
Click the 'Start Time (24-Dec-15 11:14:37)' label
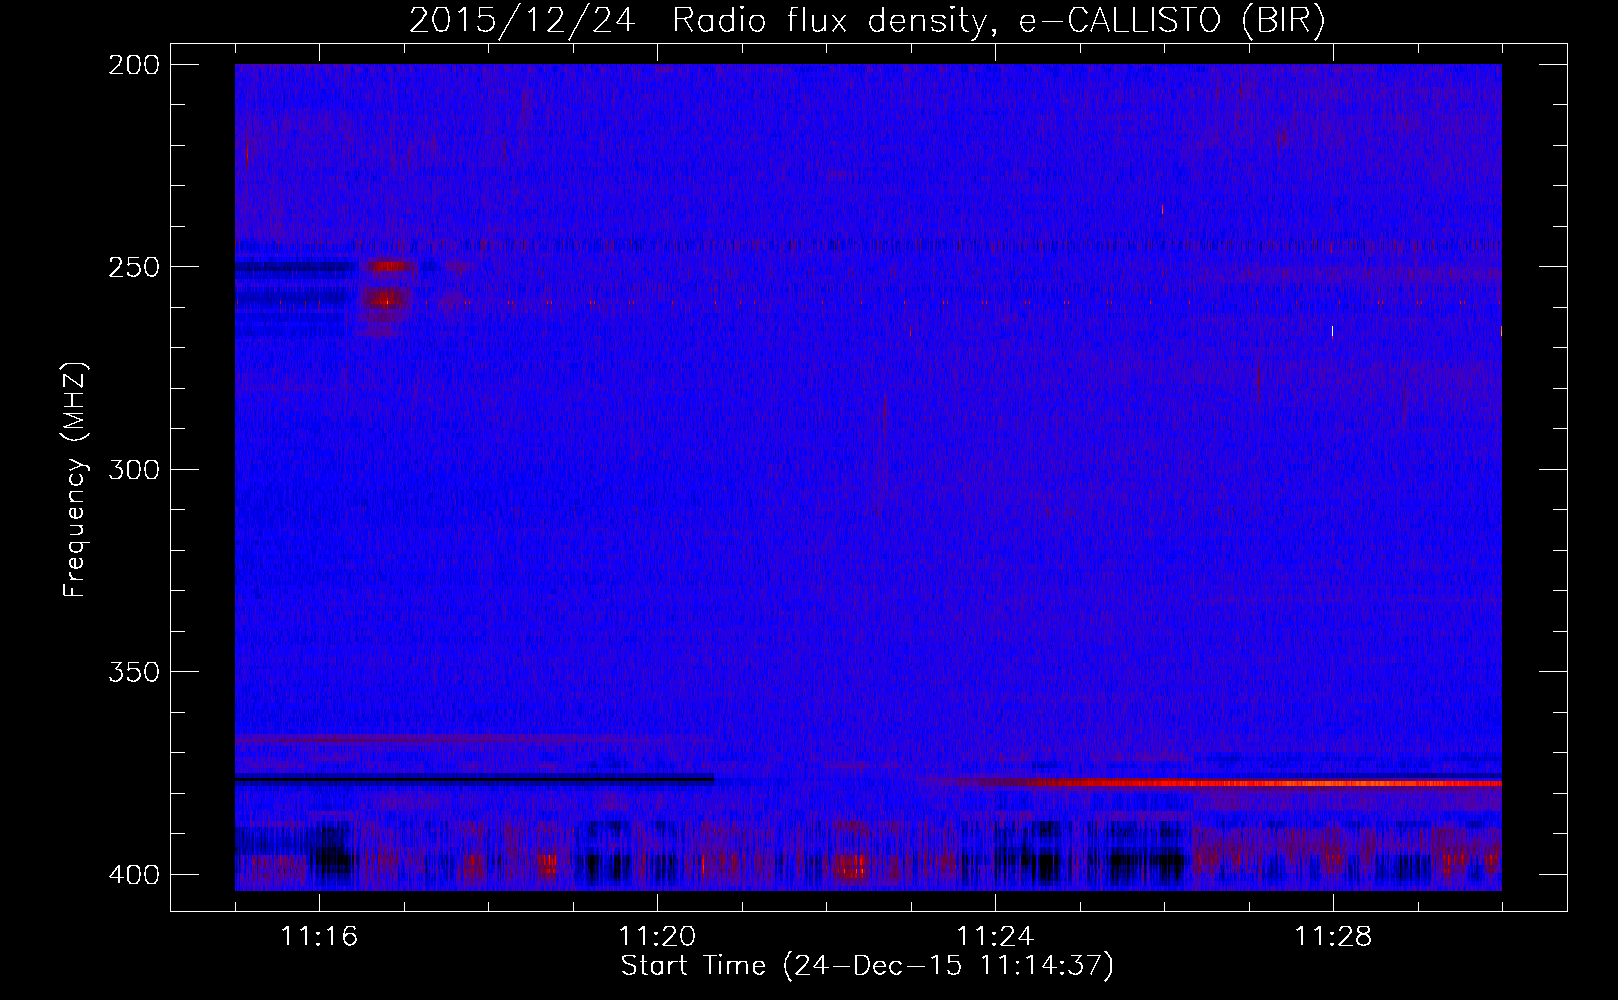tap(867, 966)
